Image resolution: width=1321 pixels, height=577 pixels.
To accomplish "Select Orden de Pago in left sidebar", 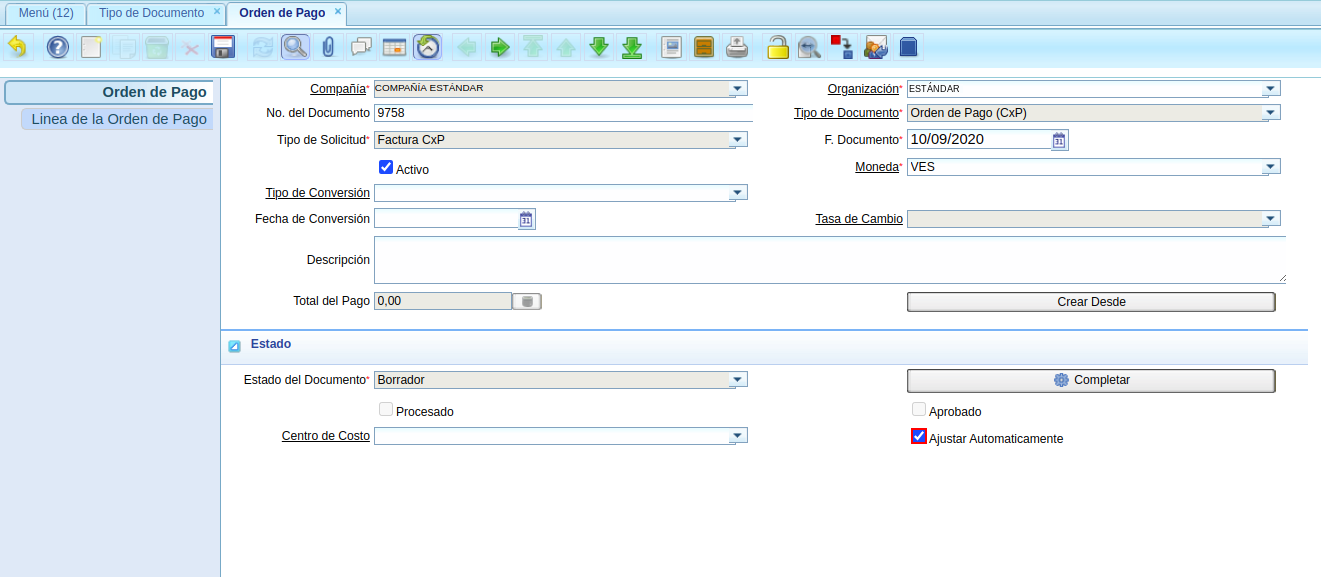I will pos(109,92).
